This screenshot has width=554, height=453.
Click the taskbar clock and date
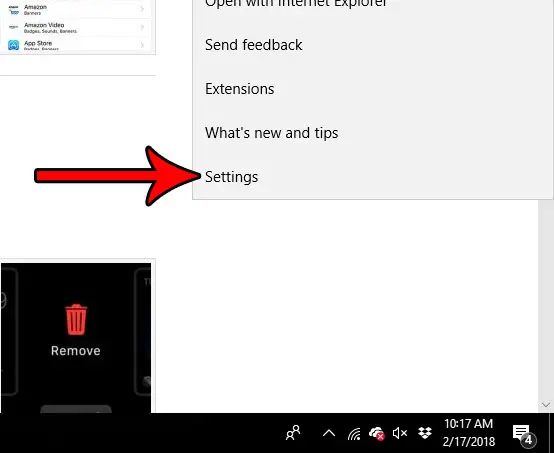[468, 433]
